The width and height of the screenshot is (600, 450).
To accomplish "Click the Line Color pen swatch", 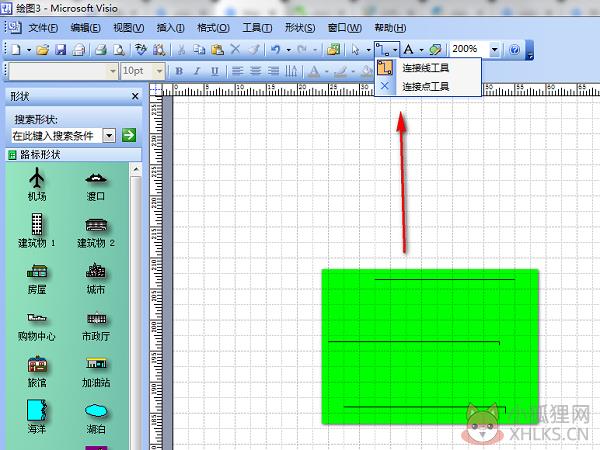I will (x=340, y=71).
